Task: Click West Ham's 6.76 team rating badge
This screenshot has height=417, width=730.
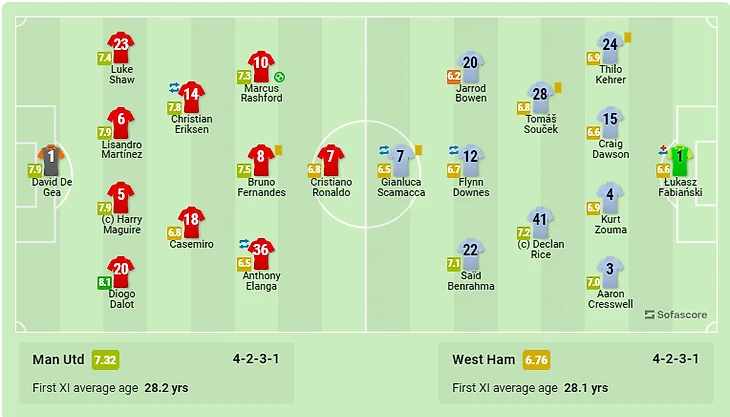Action: [x=536, y=360]
